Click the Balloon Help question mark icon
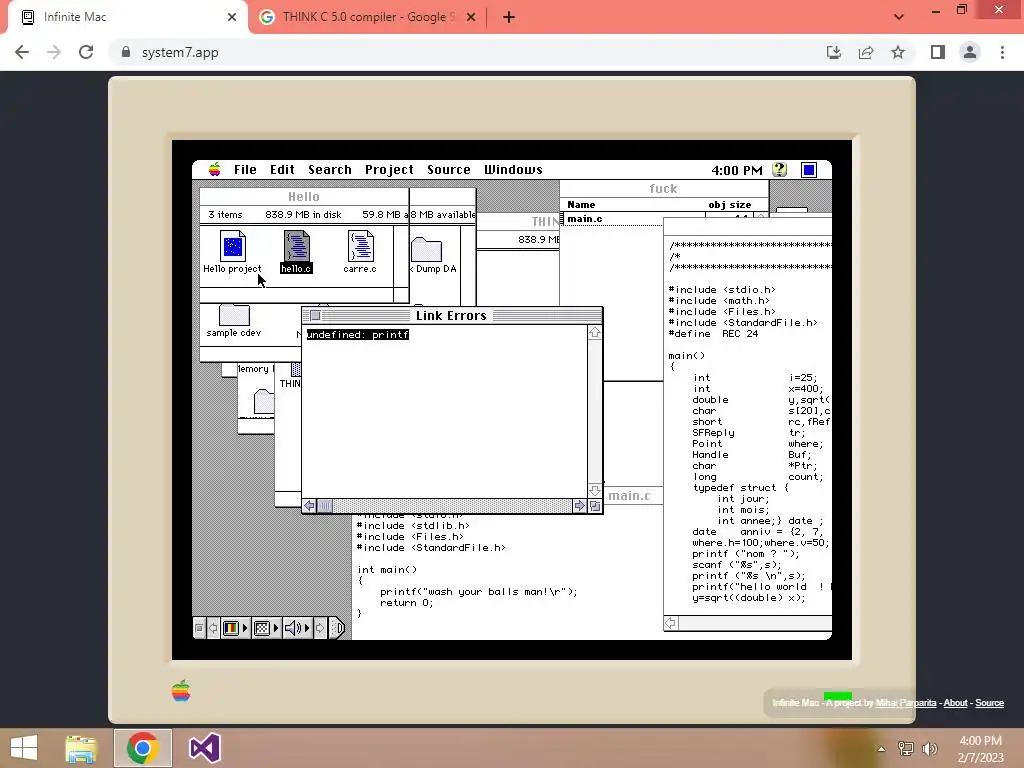This screenshot has height=768, width=1024. tap(779, 170)
